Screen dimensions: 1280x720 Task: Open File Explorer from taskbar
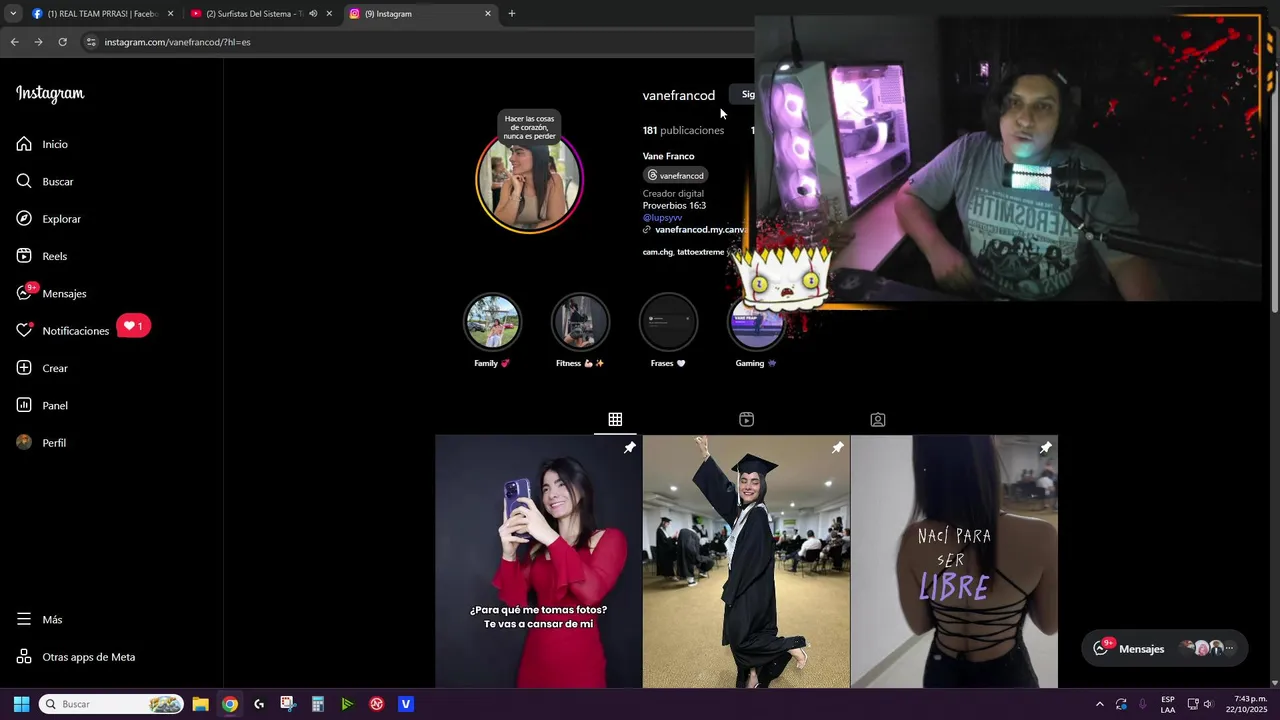200,704
